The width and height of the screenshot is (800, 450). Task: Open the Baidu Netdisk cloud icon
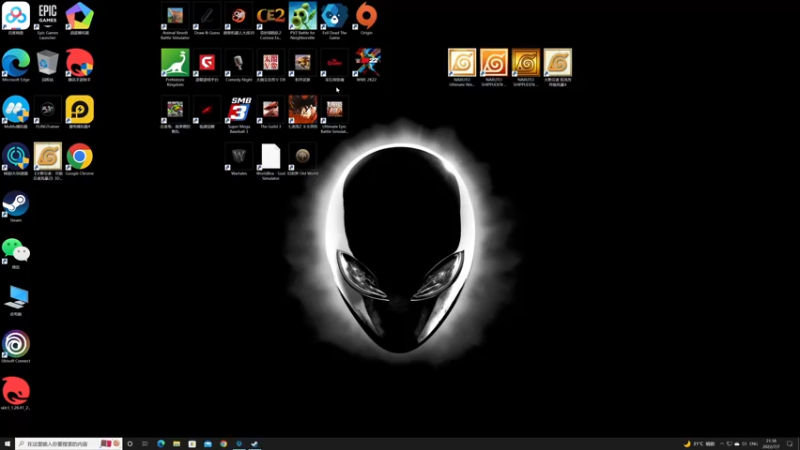(16, 18)
